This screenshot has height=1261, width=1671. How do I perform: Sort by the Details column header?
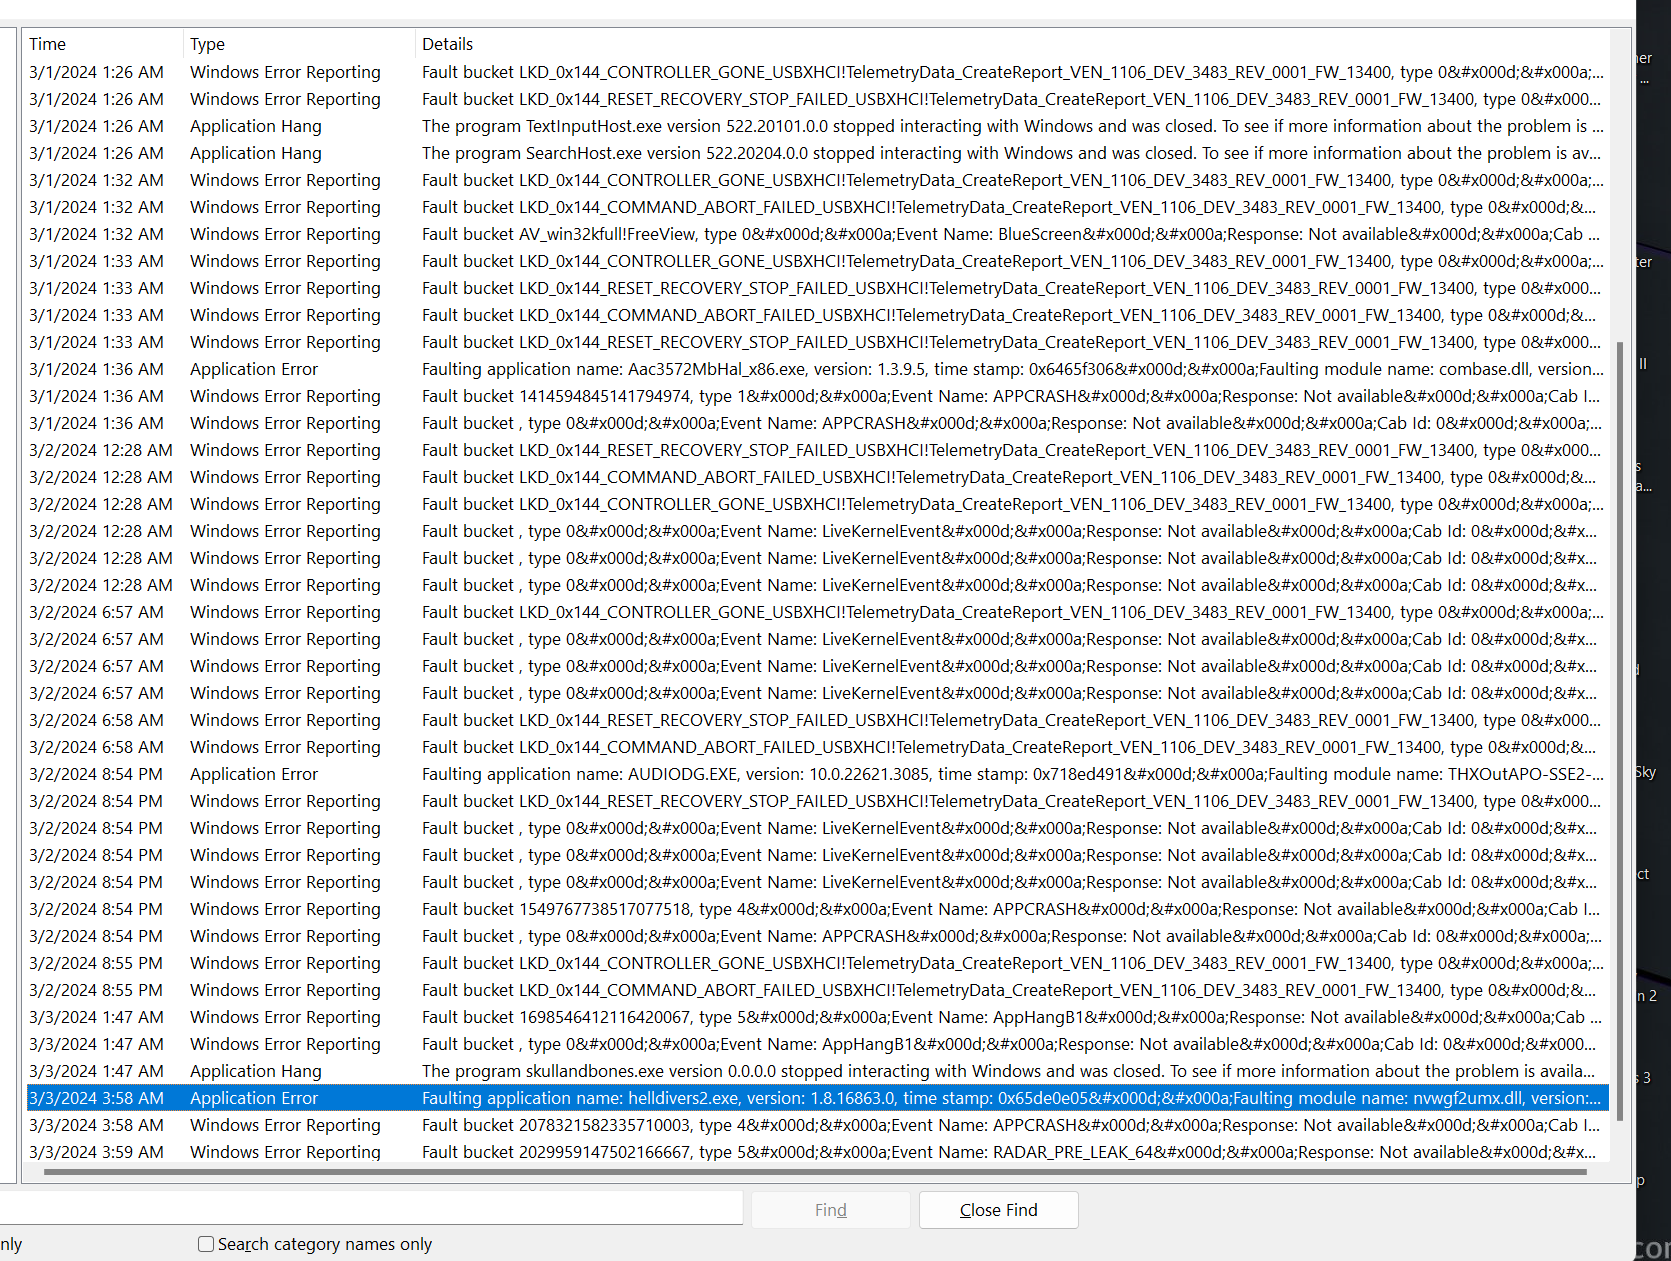point(1011,44)
